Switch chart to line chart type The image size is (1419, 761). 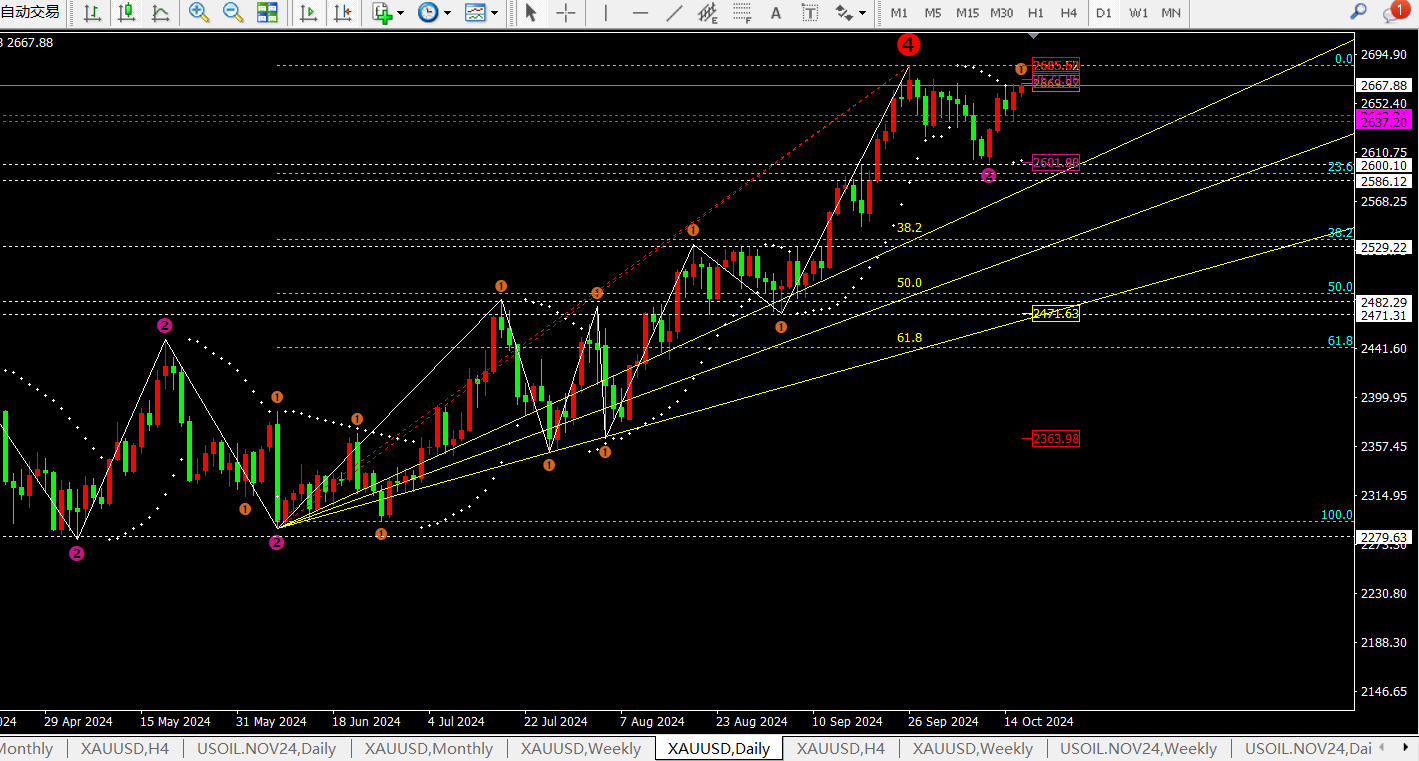point(160,13)
